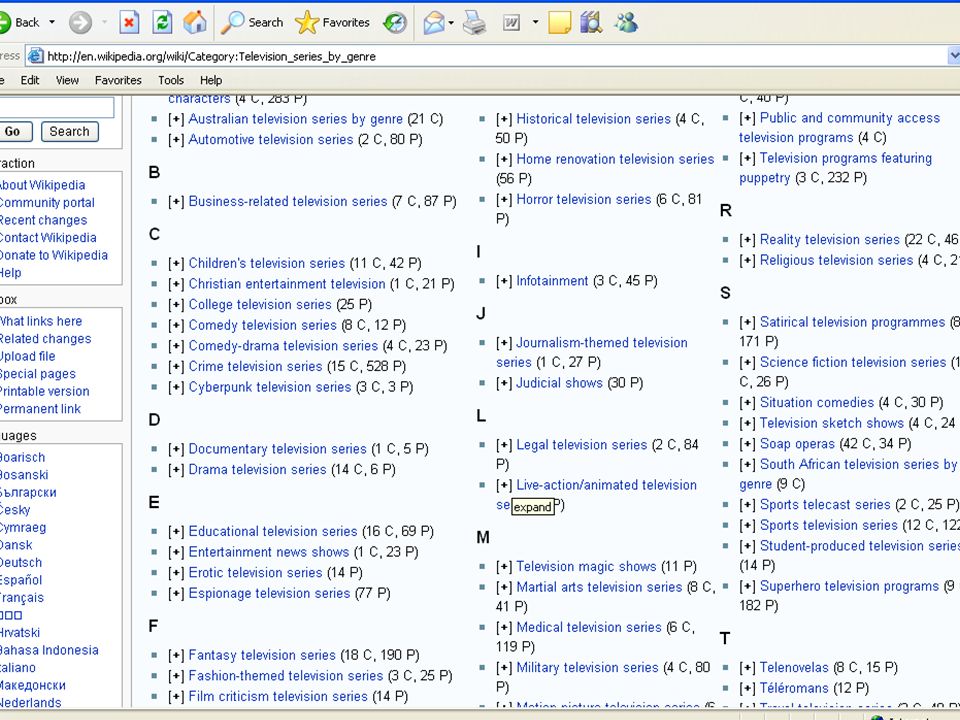Viewport: 960px width, 720px height.
Task: Expand Reality television series category
Action: coord(748,240)
